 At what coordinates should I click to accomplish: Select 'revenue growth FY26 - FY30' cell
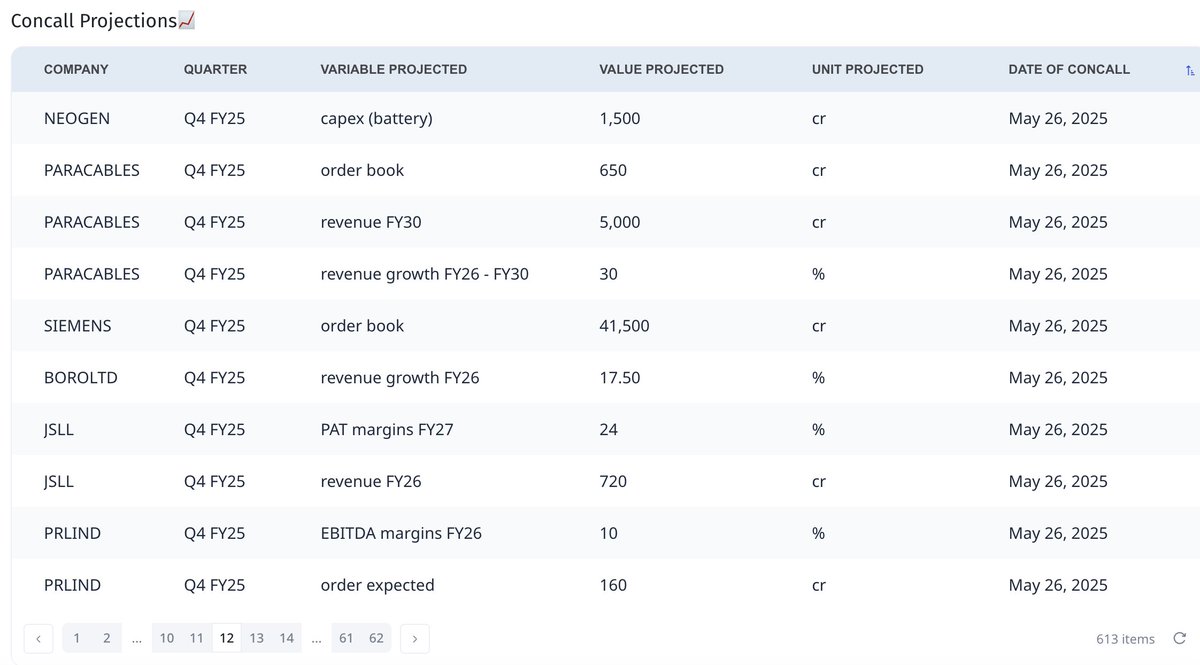tap(424, 274)
